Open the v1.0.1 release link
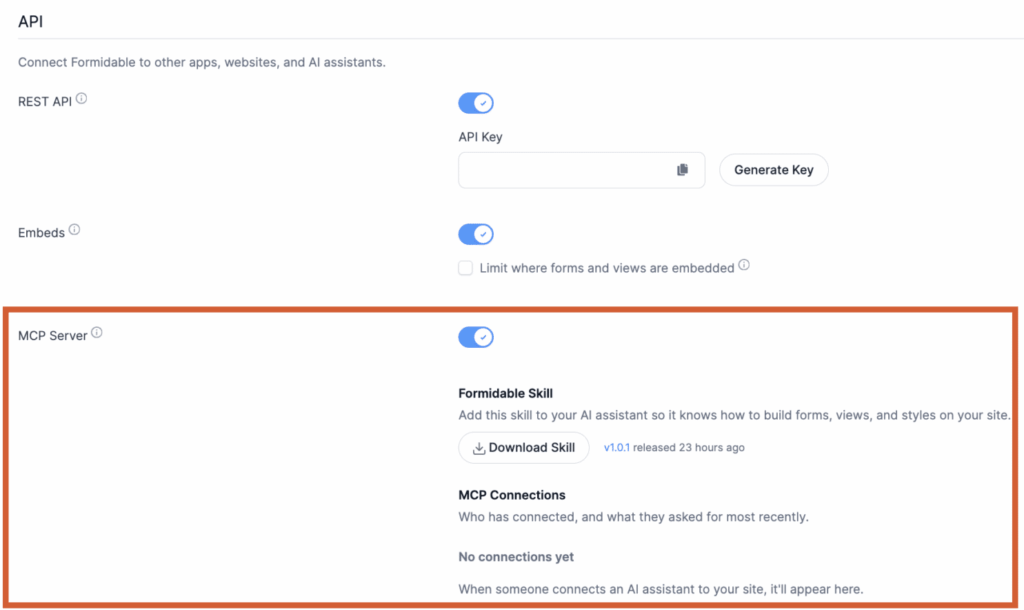 coord(616,447)
